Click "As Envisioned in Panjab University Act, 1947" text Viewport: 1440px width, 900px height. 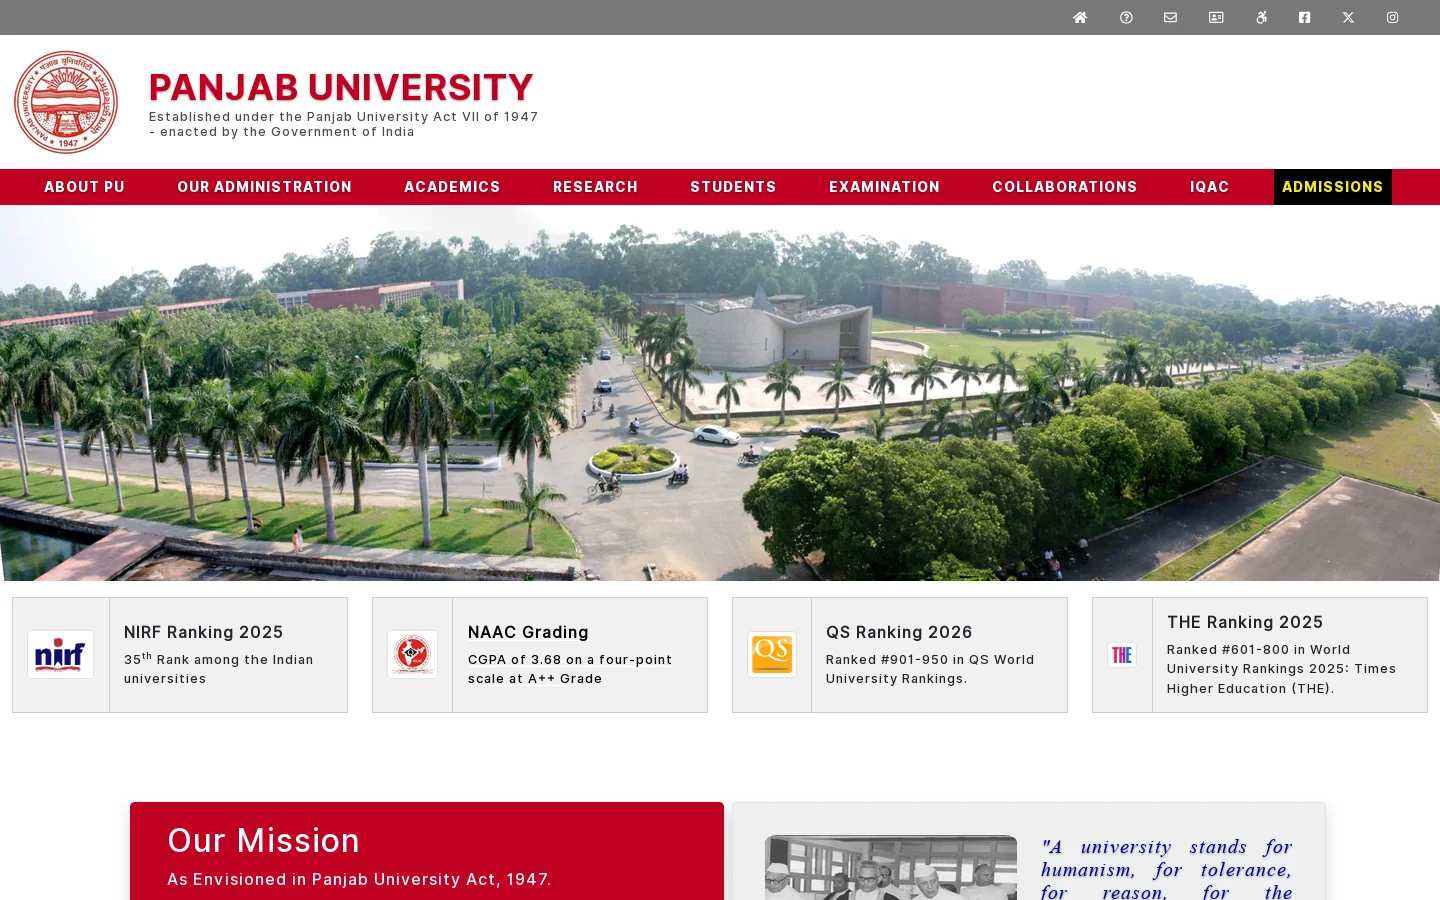click(x=359, y=880)
